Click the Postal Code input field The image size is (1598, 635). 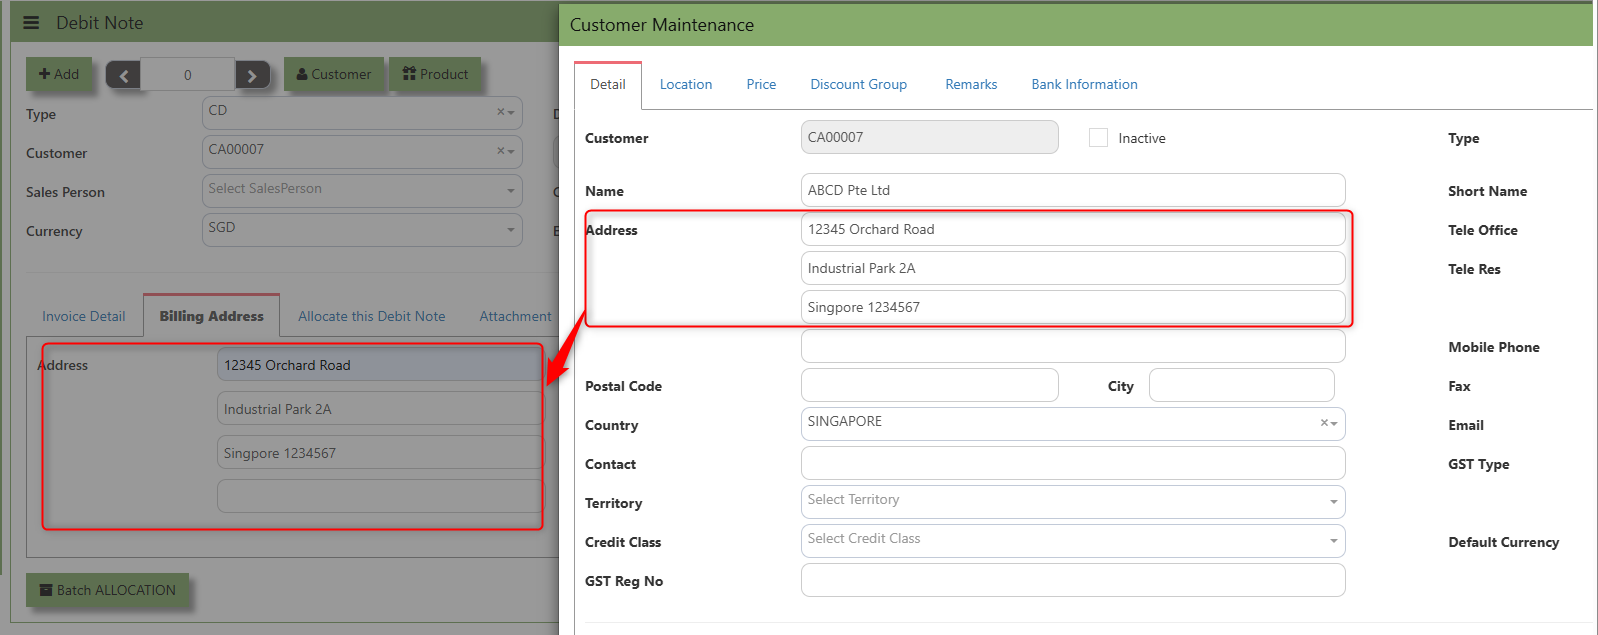[929, 385]
